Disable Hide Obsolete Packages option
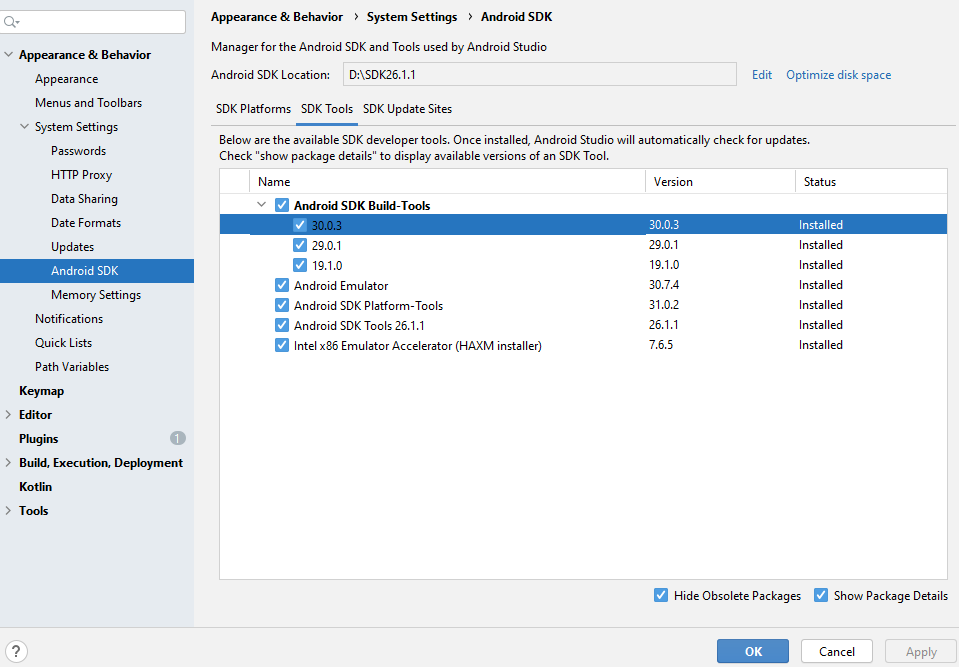The image size is (959, 667). [x=661, y=595]
